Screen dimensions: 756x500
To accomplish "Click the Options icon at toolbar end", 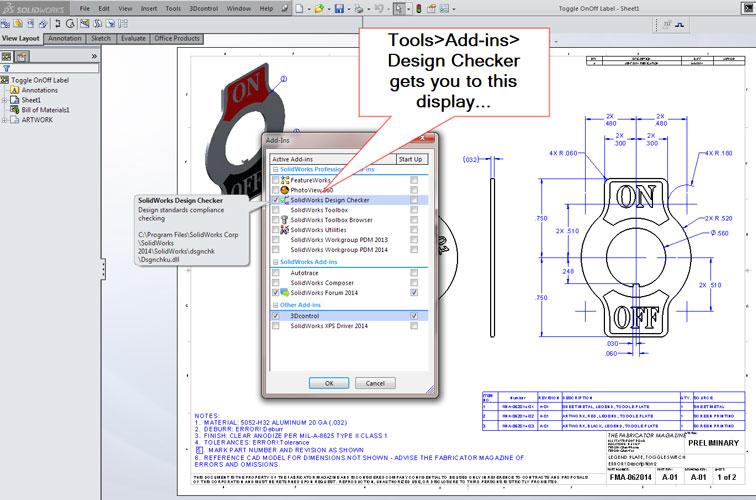I will [x=444, y=8].
